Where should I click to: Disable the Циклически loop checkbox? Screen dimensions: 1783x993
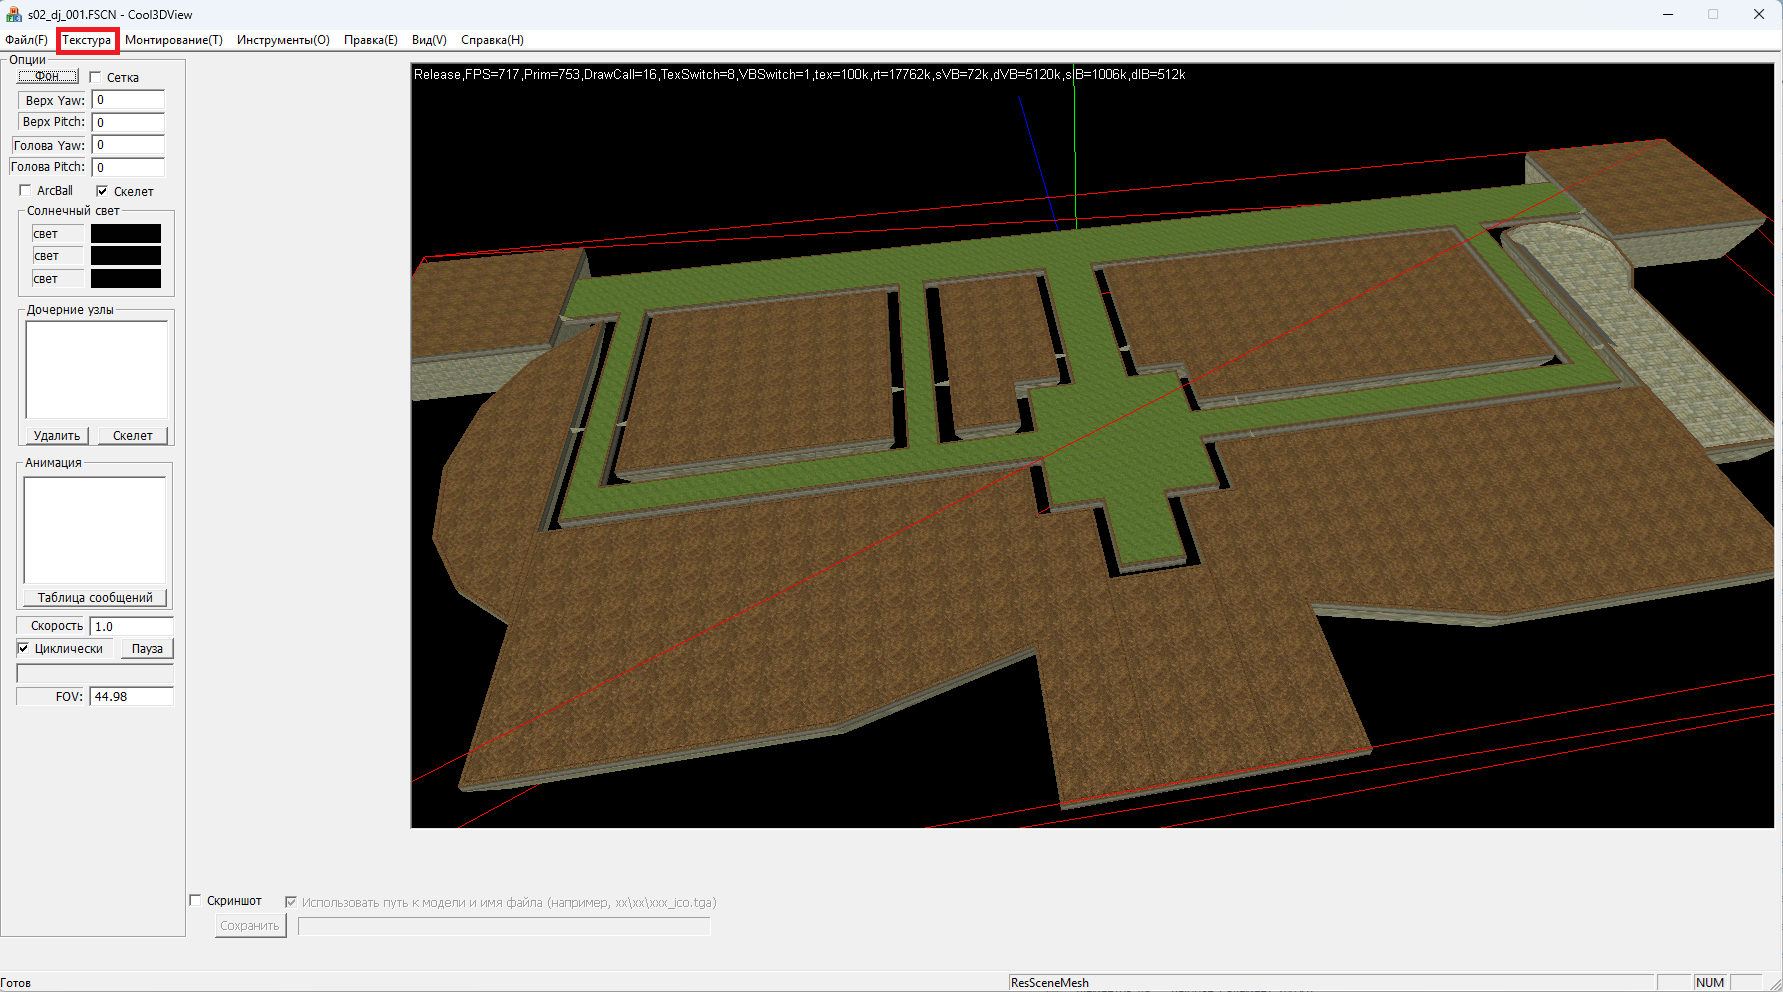pyautogui.click(x=24, y=648)
